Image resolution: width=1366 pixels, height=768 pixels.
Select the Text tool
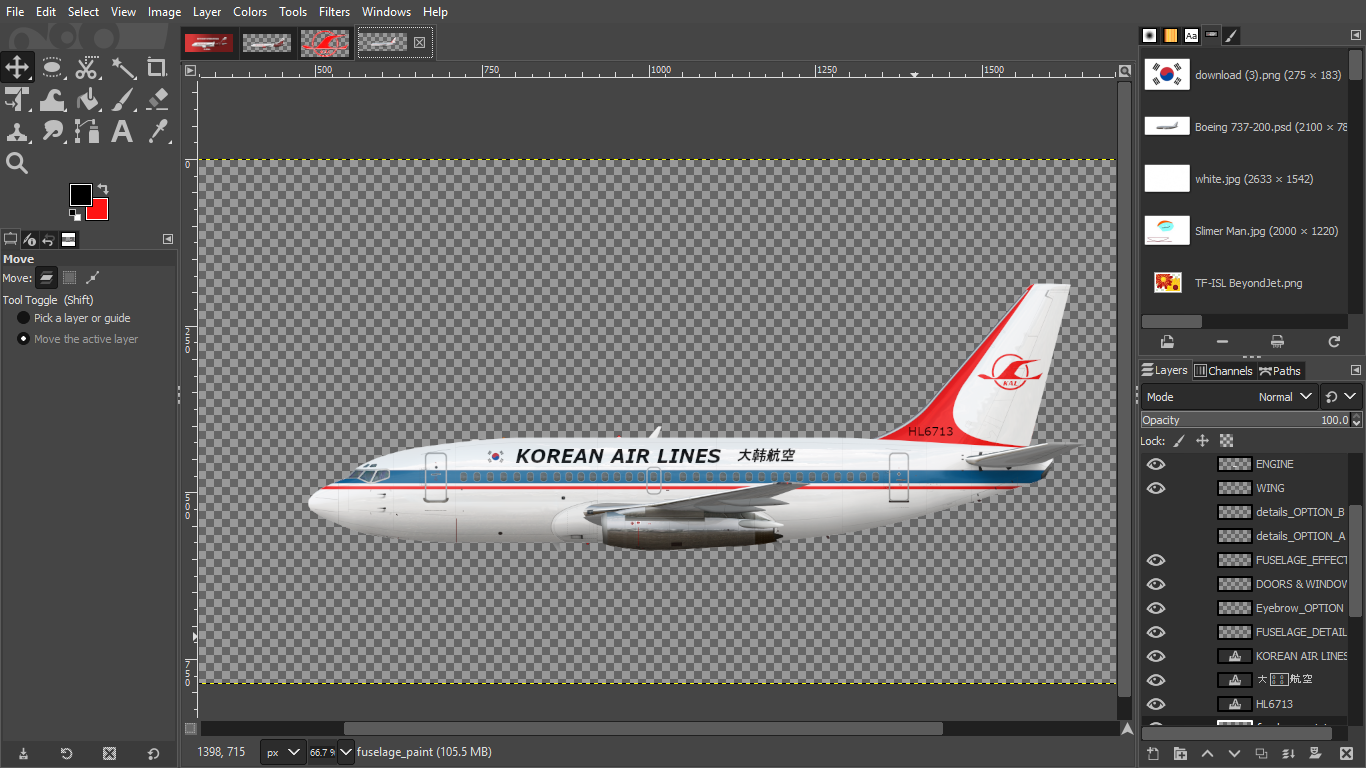[x=122, y=131]
